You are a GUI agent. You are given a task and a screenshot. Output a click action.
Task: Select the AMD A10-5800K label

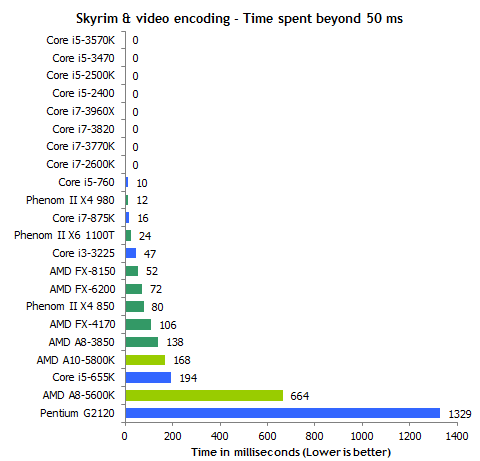[76, 360]
